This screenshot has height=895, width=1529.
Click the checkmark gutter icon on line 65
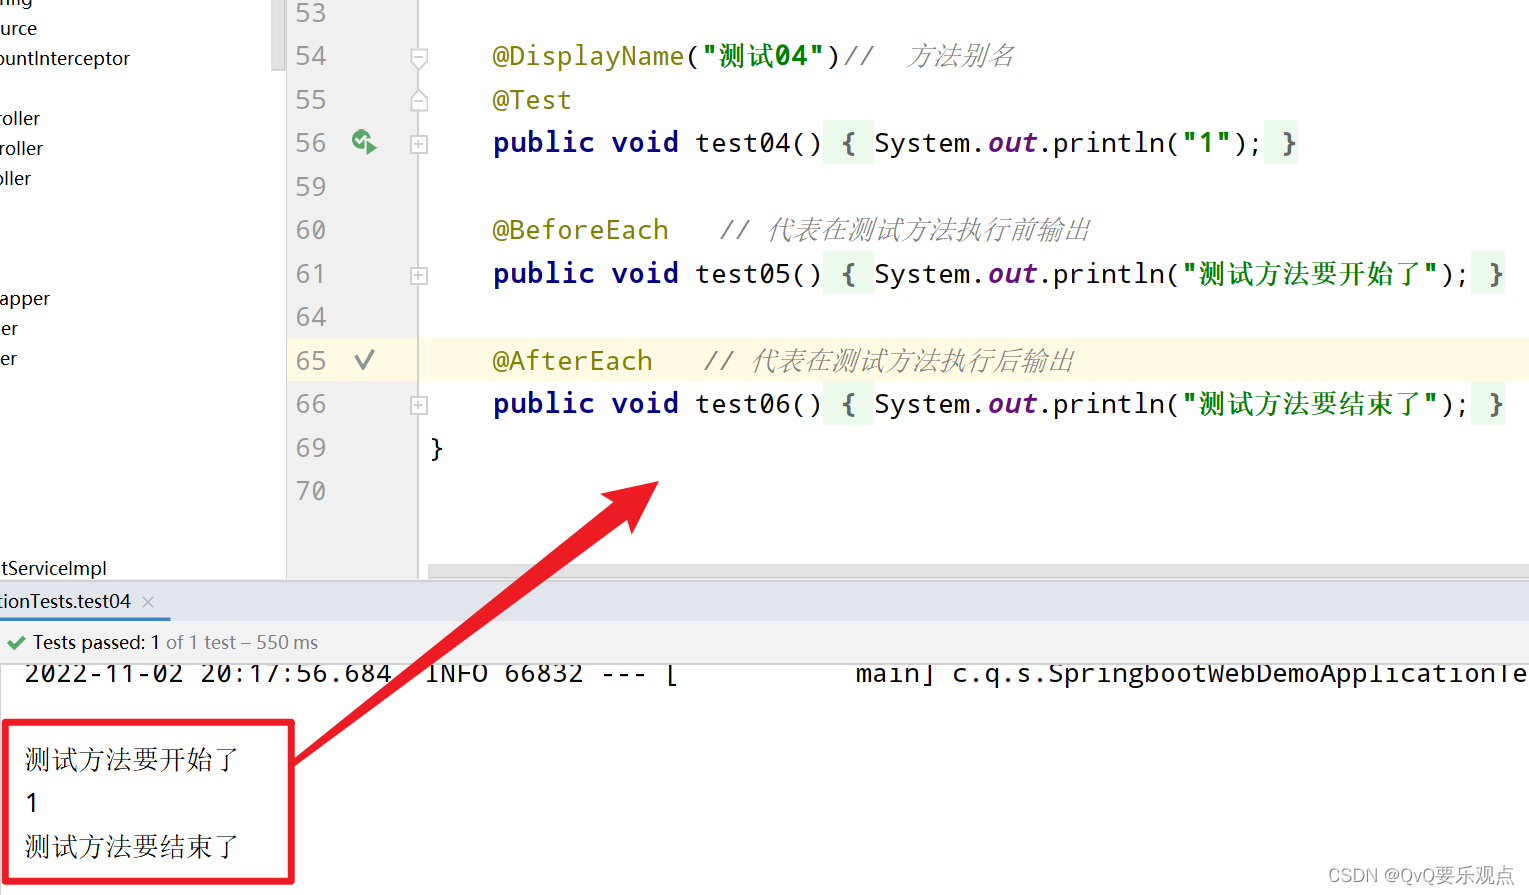364,360
